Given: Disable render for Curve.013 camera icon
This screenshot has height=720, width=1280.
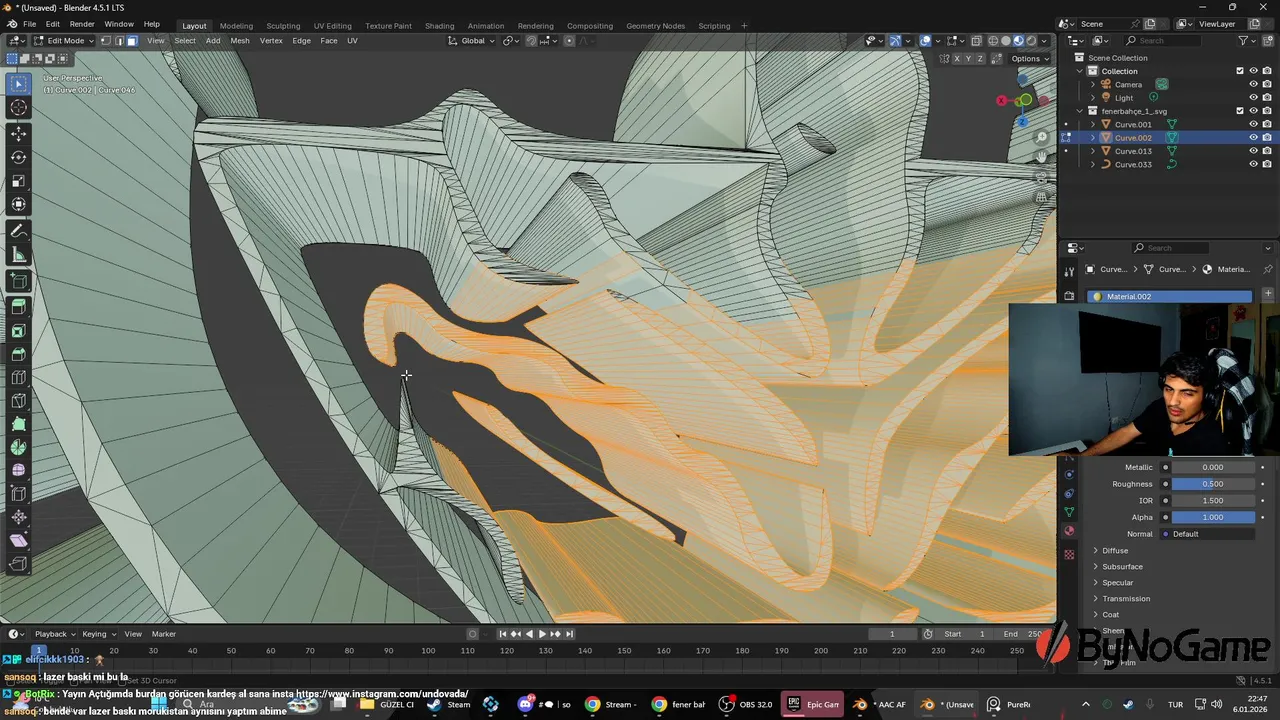Looking at the screenshot, I should (1267, 151).
